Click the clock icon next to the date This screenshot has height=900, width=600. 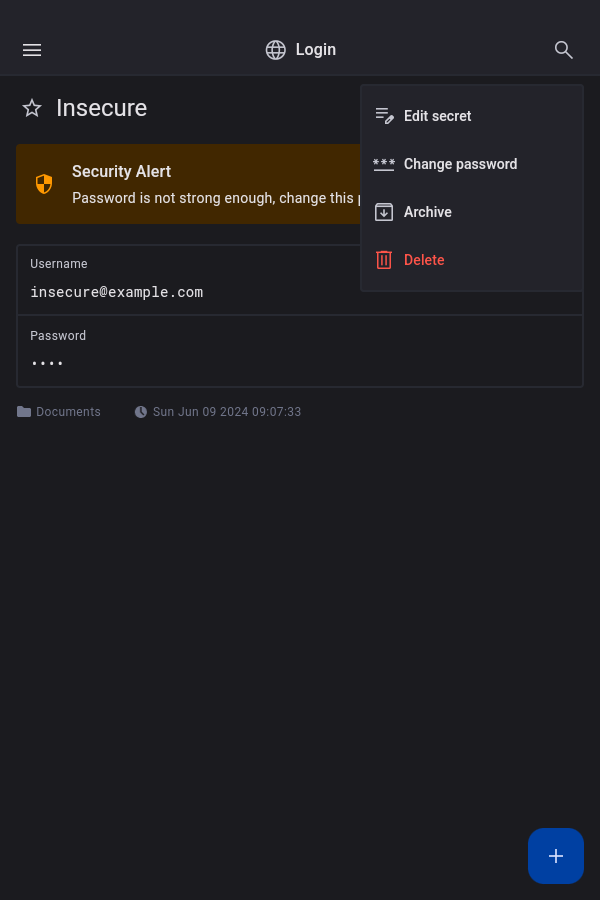pos(141,412)
